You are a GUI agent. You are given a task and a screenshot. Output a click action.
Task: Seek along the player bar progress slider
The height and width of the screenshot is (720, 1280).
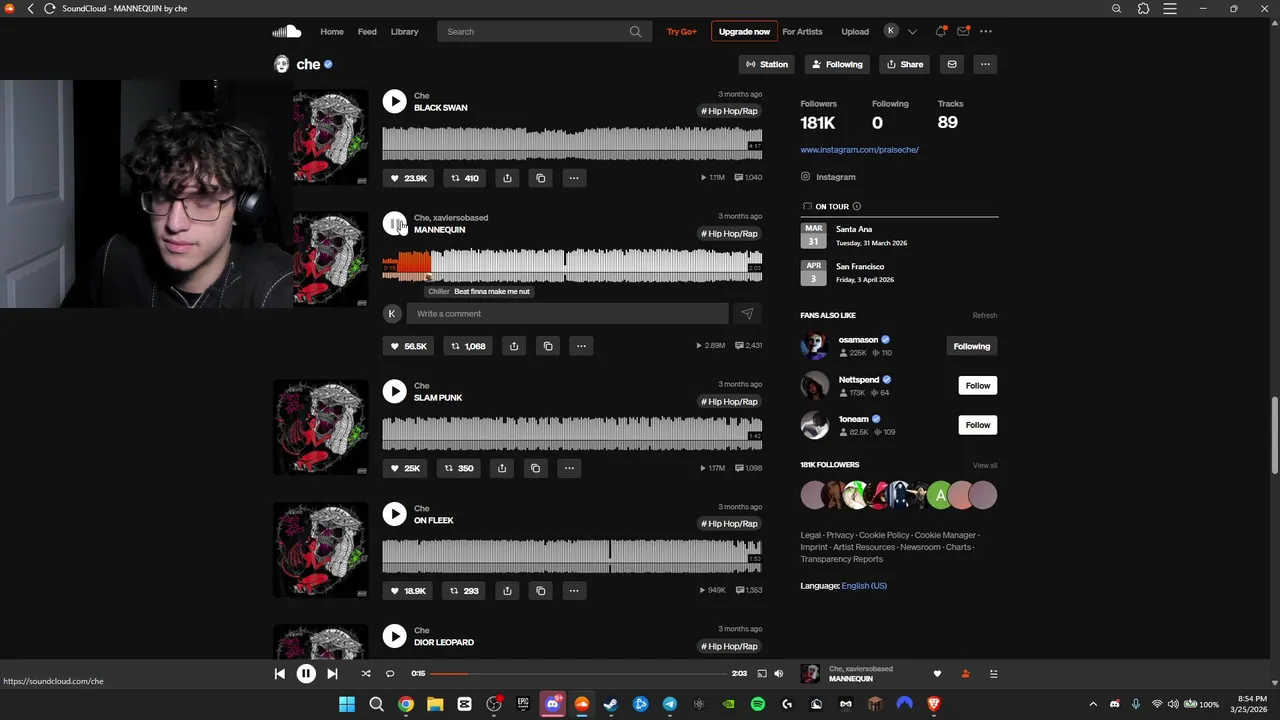pyautogui.click(x=578, y=674)
